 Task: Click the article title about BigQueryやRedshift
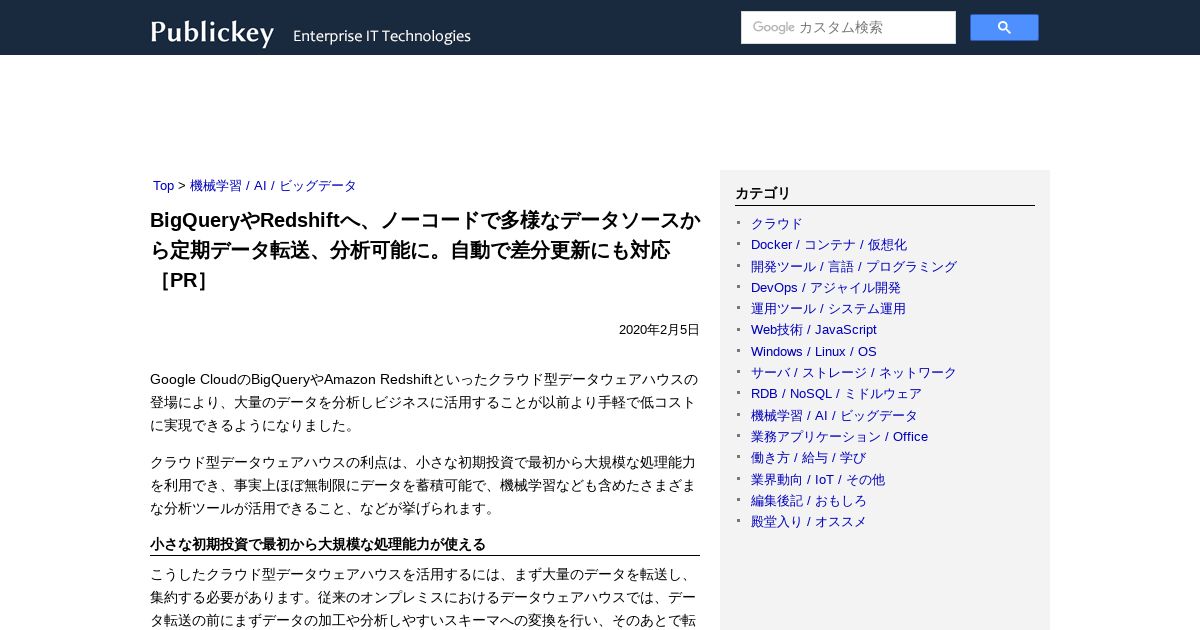425,250
